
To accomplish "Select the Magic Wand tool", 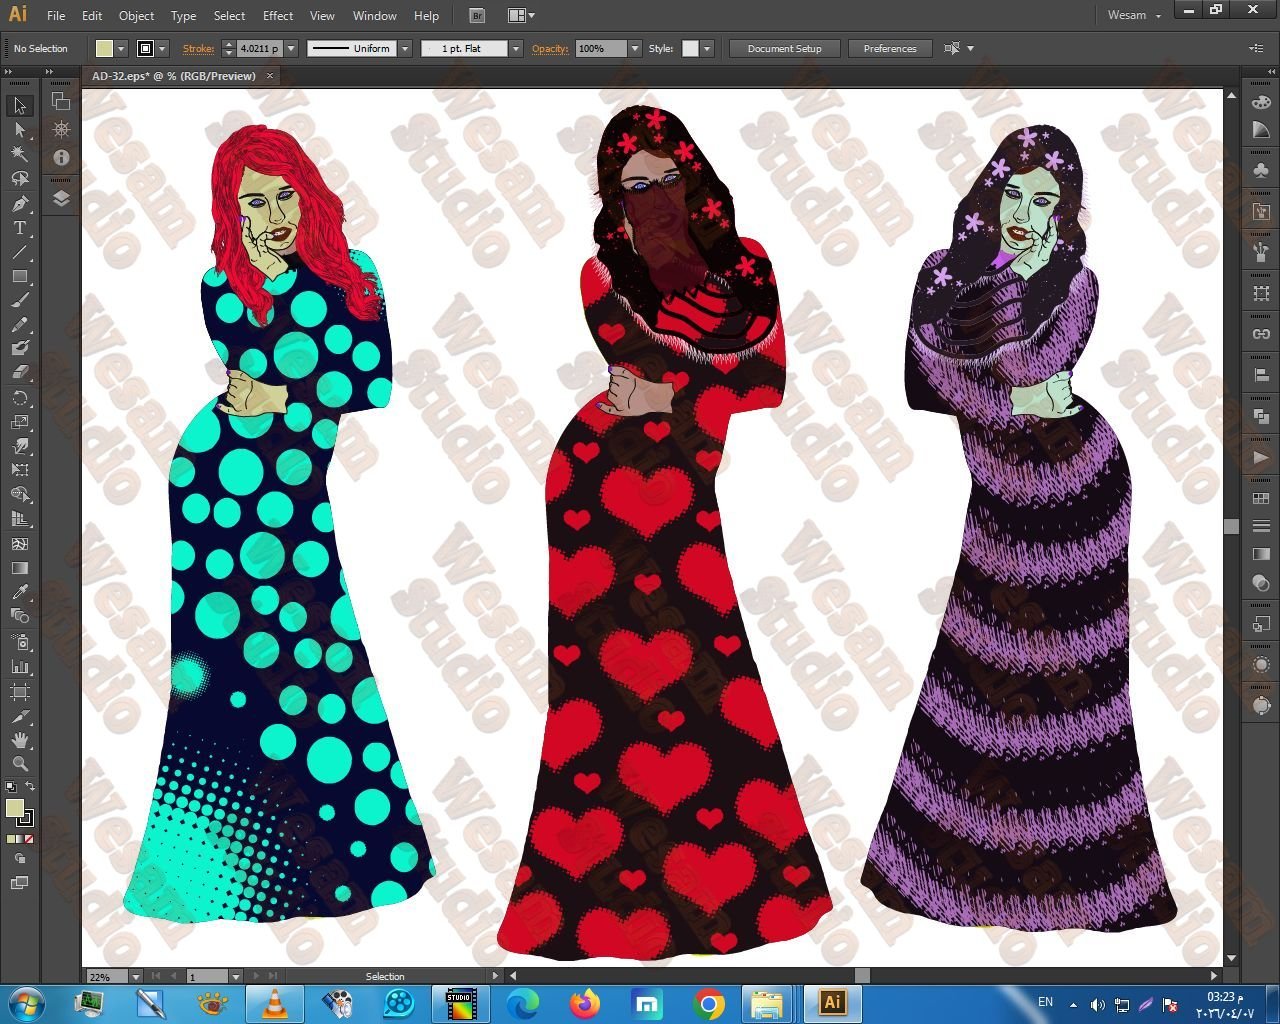I will pos(20,154).
